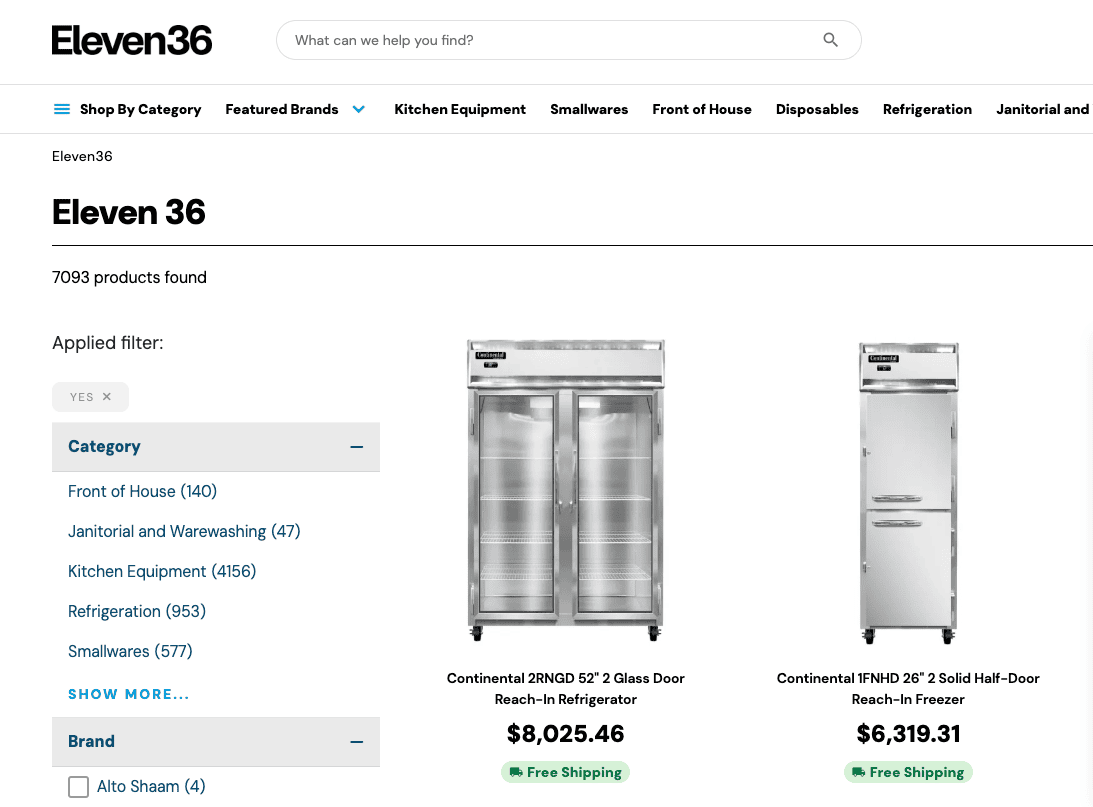Viewport: 1093px width, 807px height.
Task: Focus the product search field
Action: (x=569, y=40)
